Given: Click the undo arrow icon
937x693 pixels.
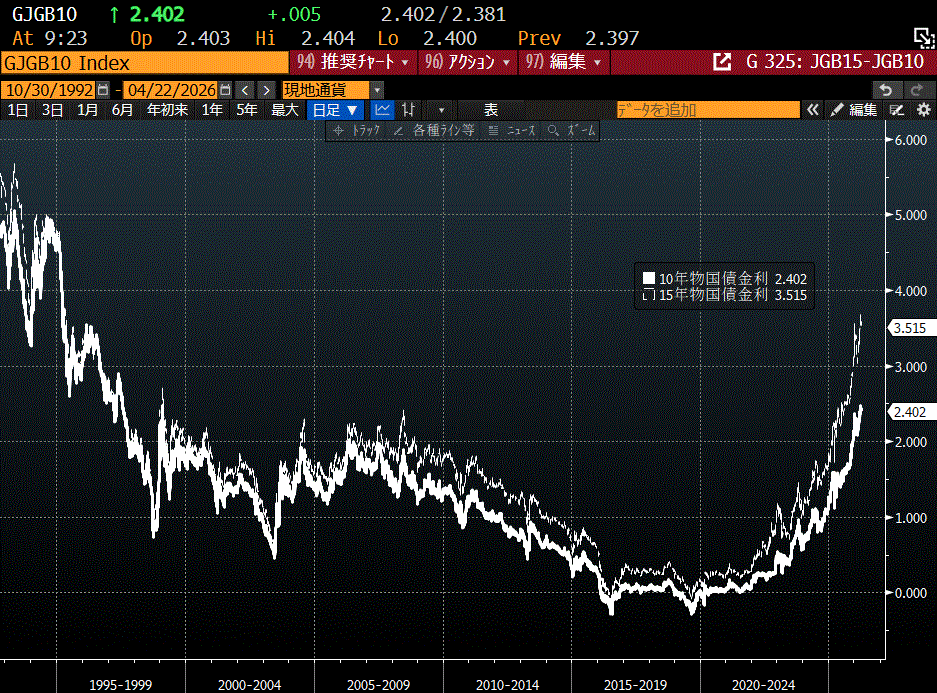Looking at the screenshot, I should 885,90.
